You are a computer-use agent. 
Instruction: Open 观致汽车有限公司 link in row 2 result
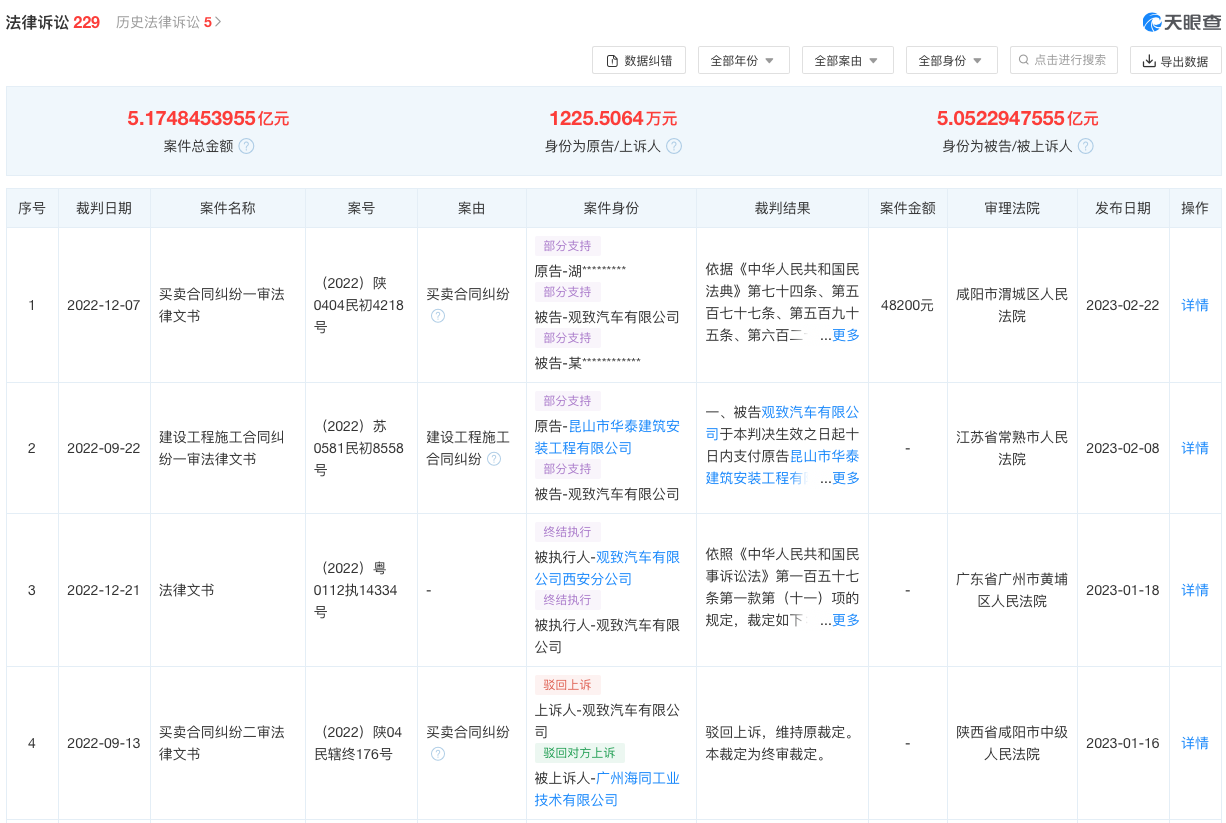783,423
